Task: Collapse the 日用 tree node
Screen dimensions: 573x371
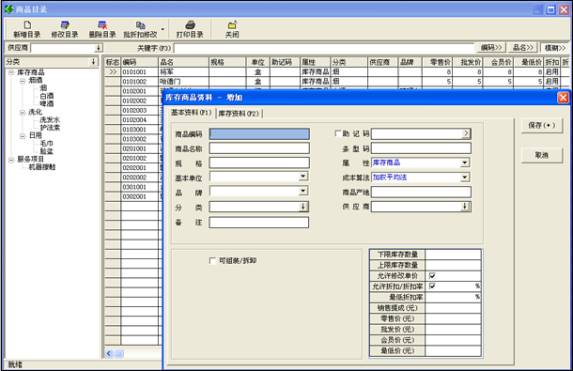Action: coord(23,136)
